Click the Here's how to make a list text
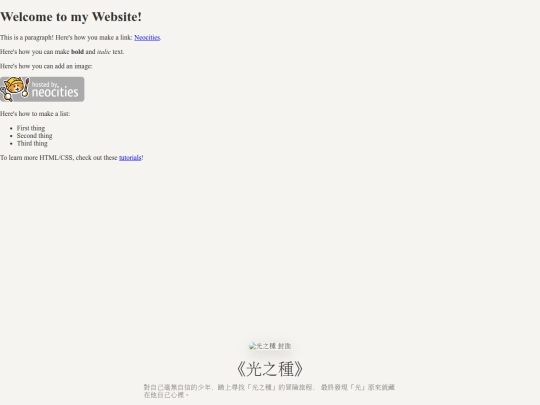Screen dimensions: 540x405 [35, 114]
